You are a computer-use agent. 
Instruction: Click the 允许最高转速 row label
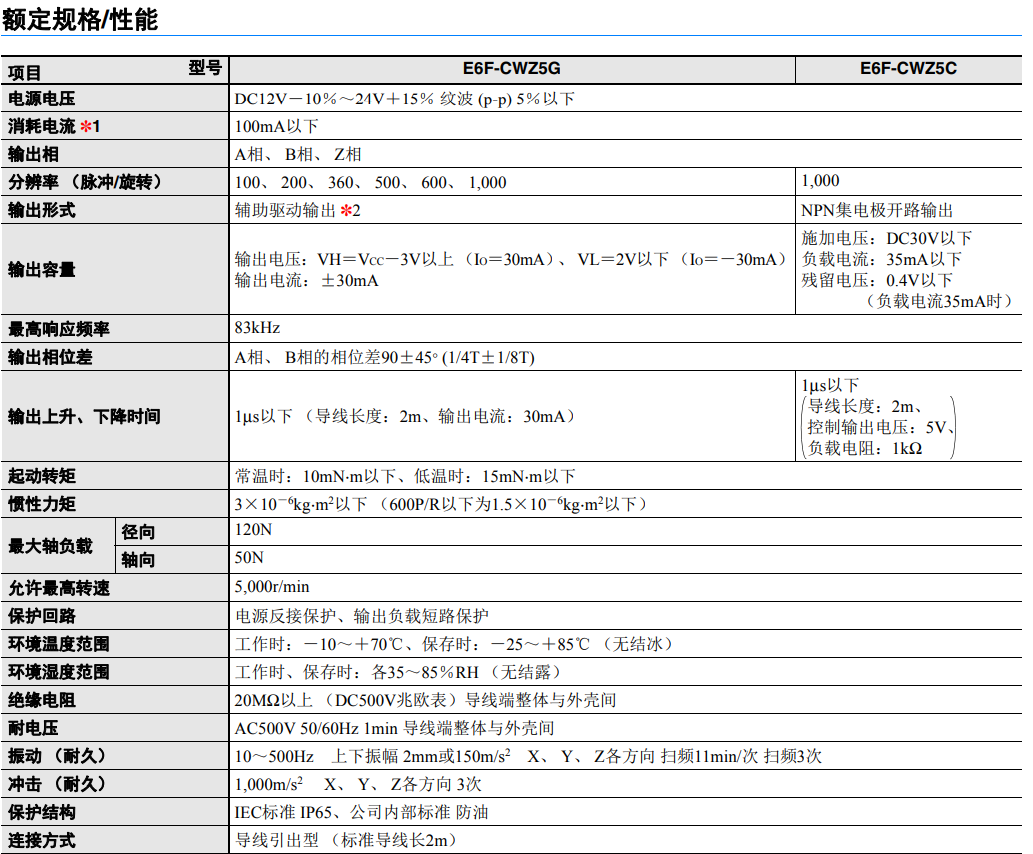(59, 588)
